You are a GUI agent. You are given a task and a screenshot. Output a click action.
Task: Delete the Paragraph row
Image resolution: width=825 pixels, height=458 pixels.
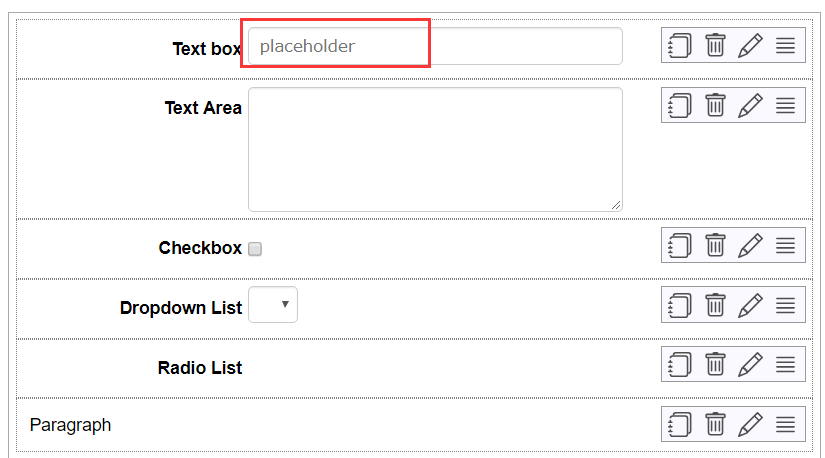coord(715,424)
